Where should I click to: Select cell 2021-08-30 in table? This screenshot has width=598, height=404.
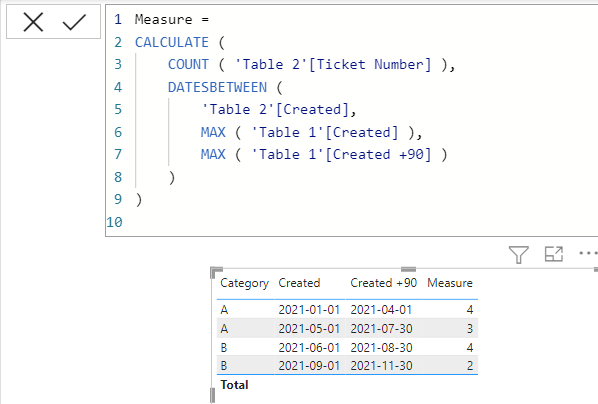pyautogui.click(x=381, y=348)
